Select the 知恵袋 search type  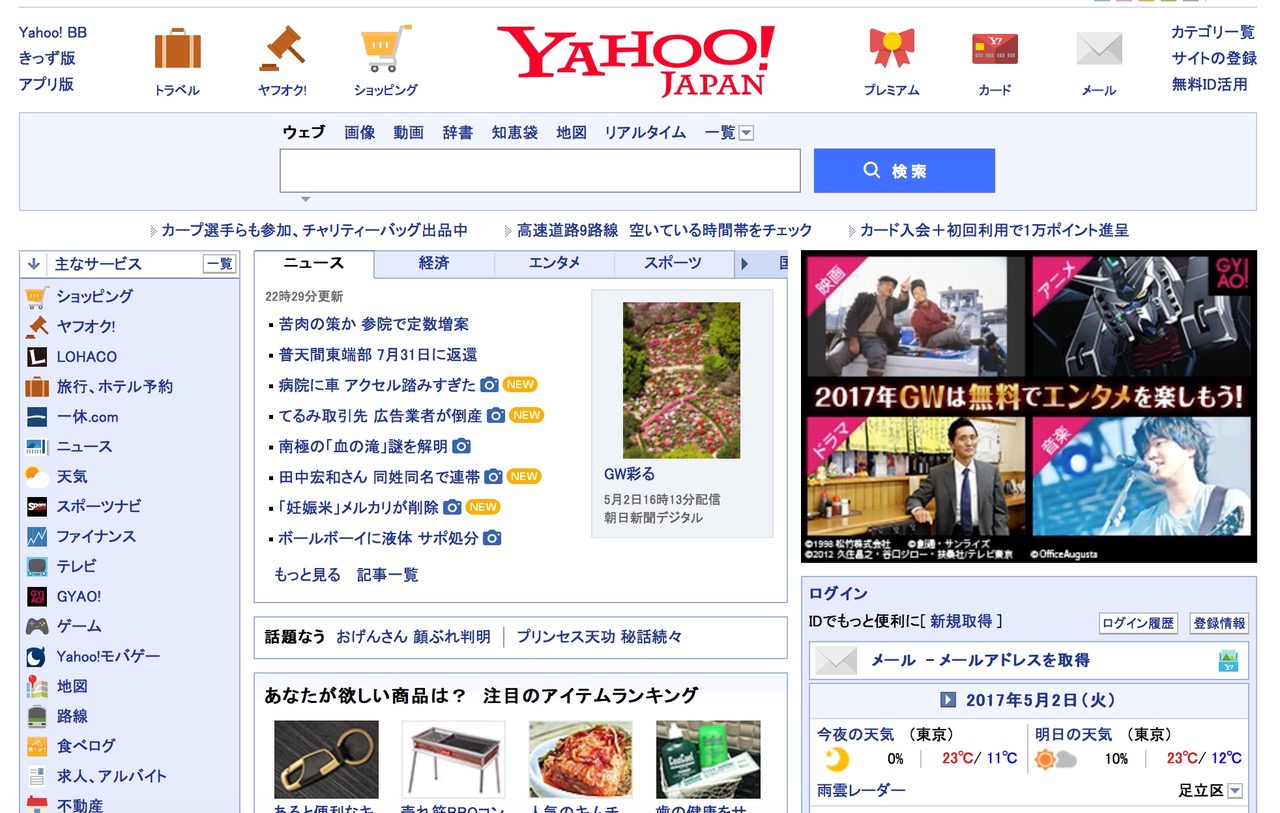515,132
